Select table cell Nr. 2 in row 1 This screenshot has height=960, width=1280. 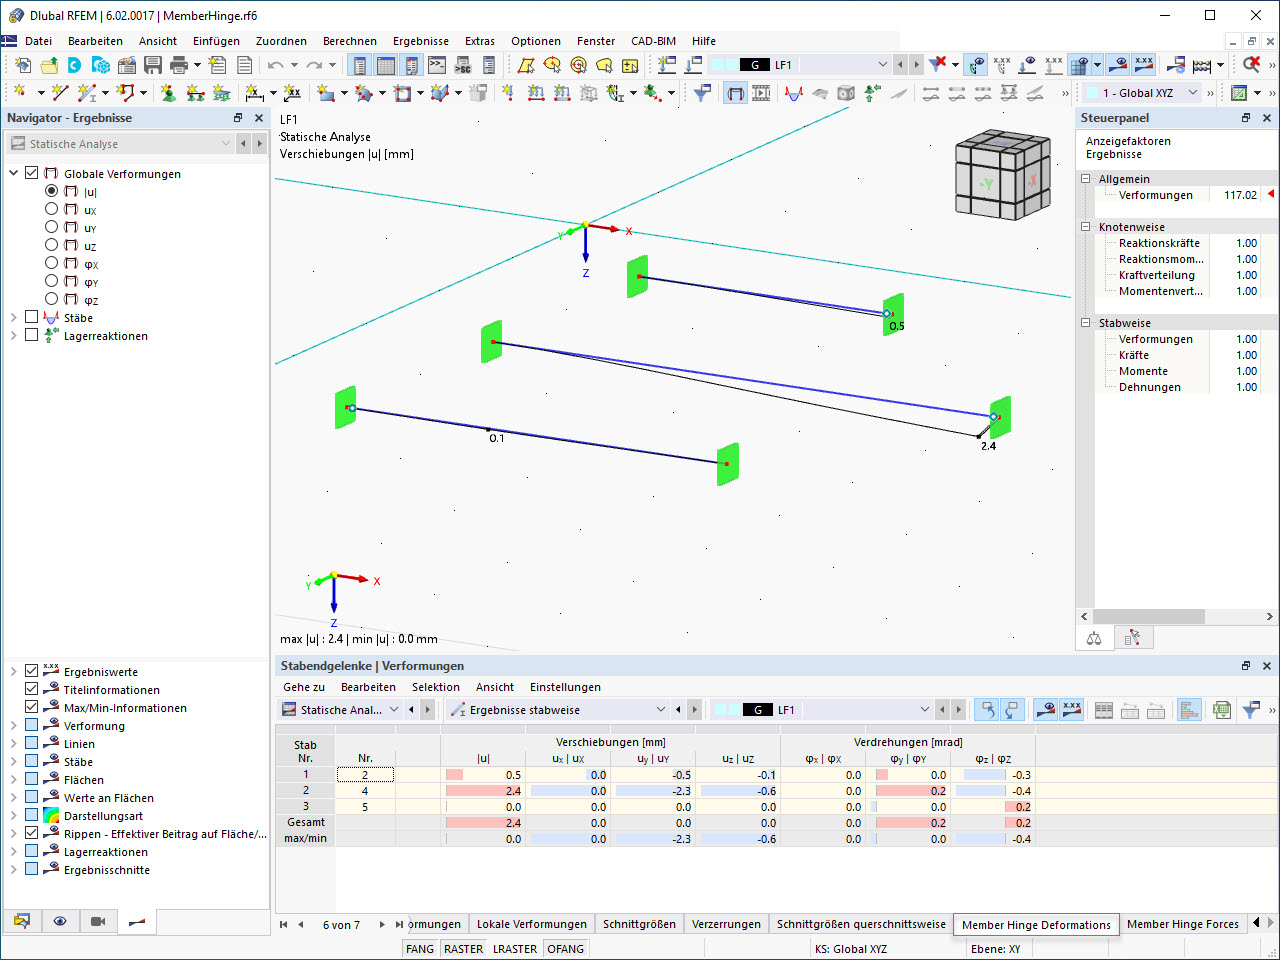[x=365, y=775]
